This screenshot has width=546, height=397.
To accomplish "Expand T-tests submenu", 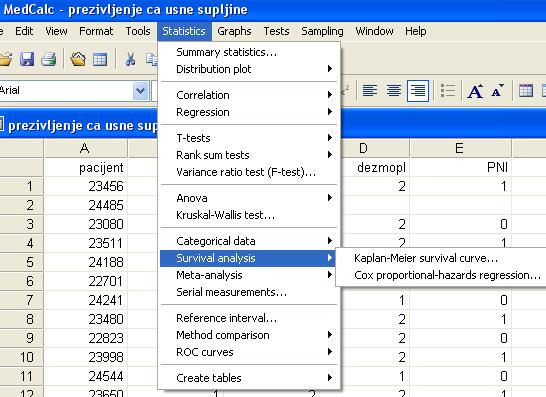I will click(250, 138).
